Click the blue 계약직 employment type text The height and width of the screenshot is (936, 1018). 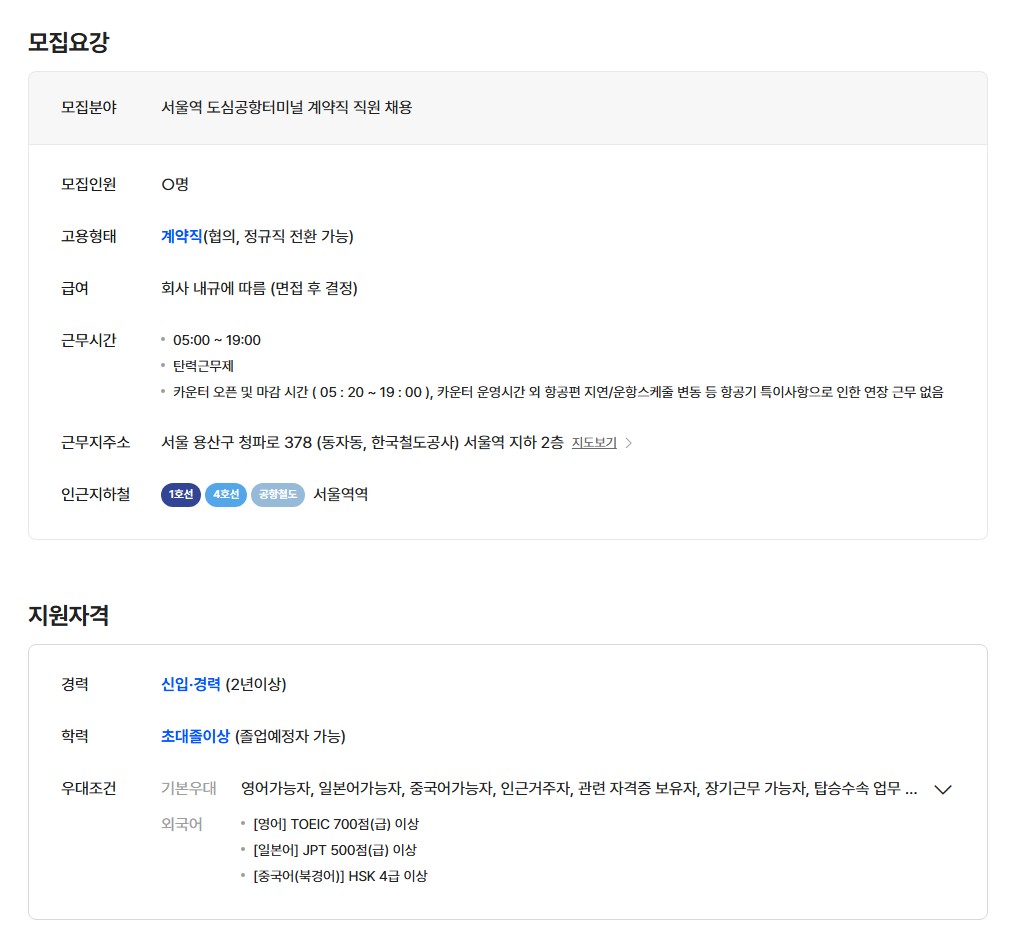click(181, 236)
